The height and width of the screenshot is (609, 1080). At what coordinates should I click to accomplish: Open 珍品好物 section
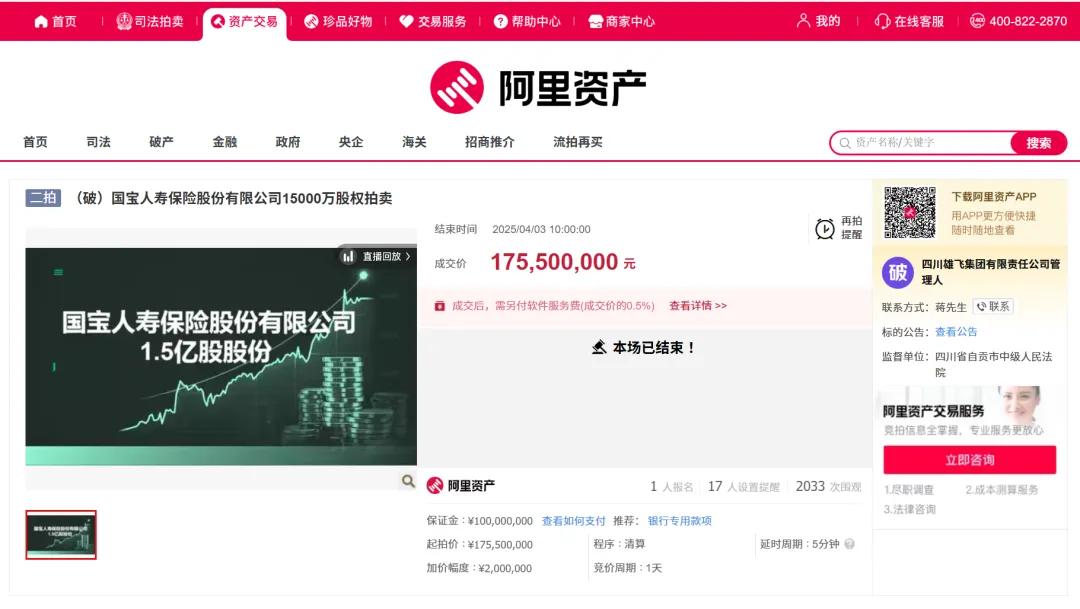[338, 21]
